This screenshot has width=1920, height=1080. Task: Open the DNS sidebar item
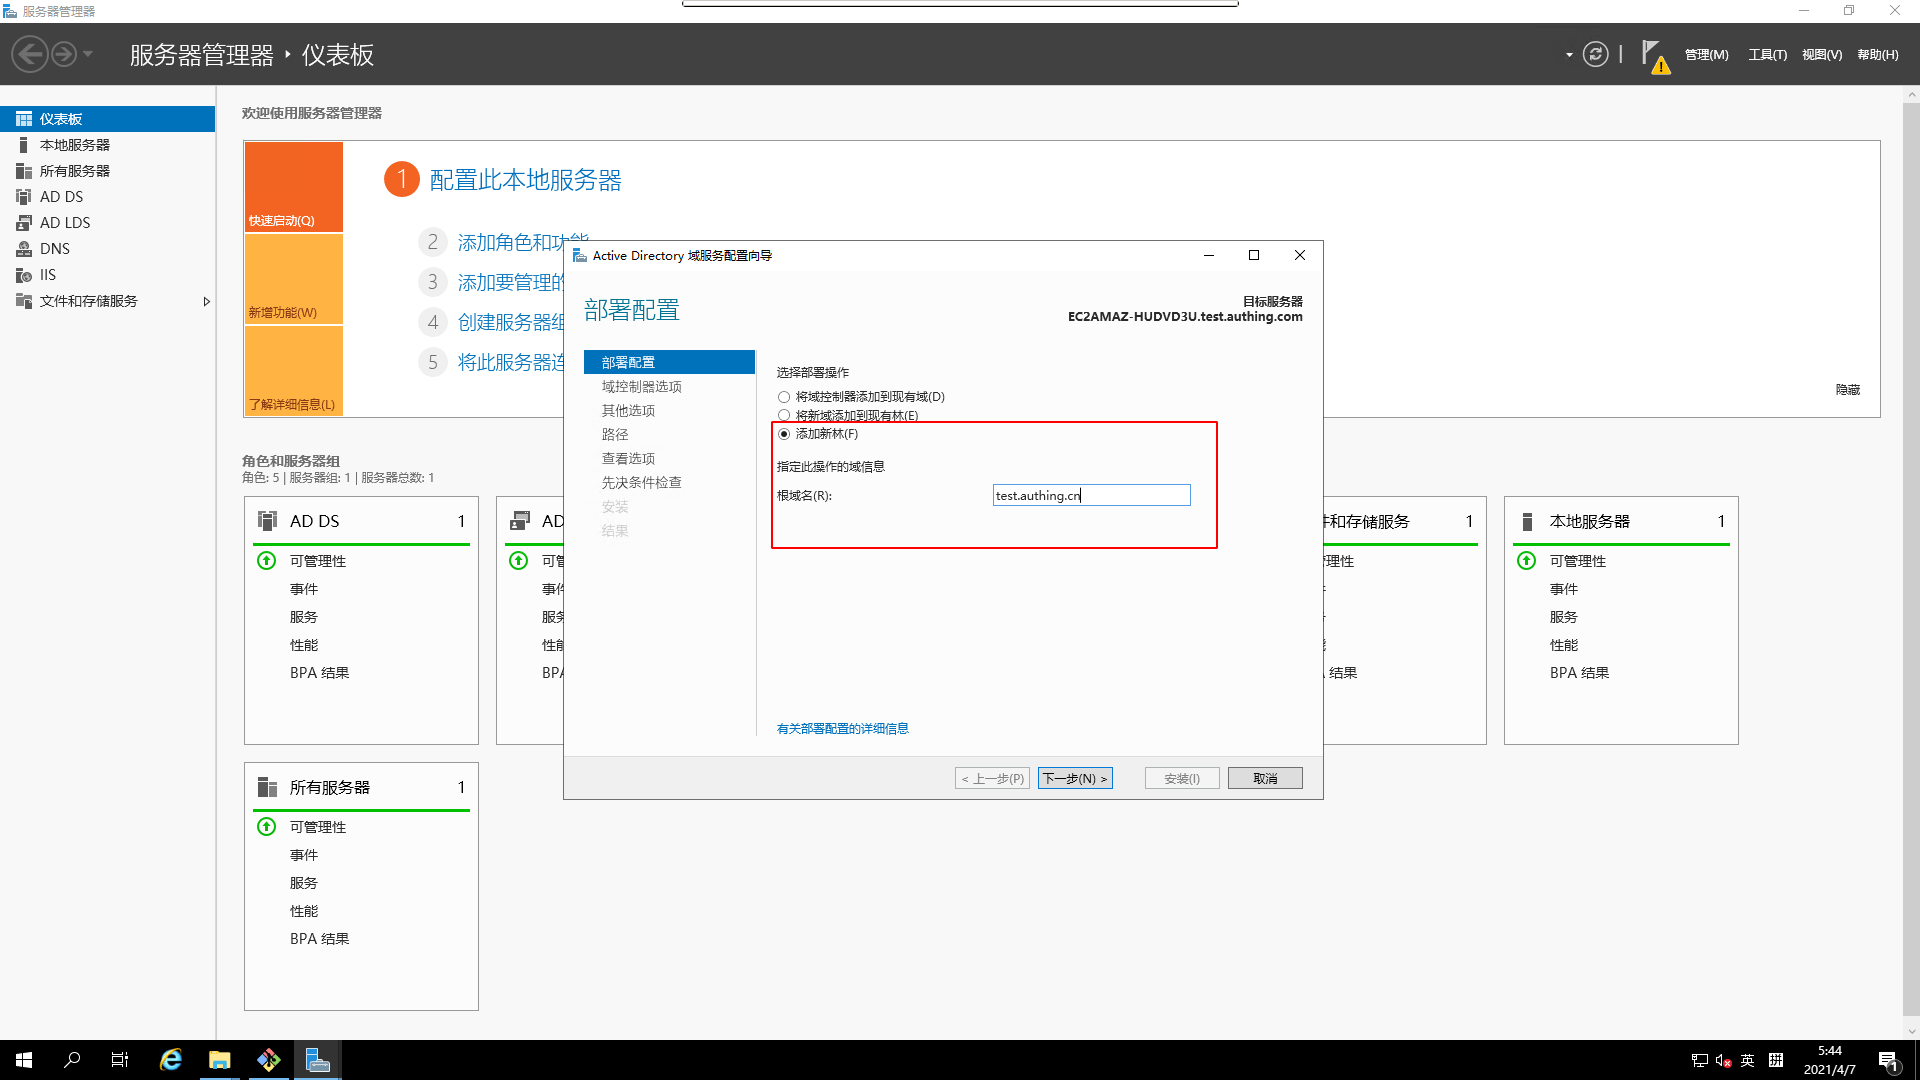[x=54, y=249]
